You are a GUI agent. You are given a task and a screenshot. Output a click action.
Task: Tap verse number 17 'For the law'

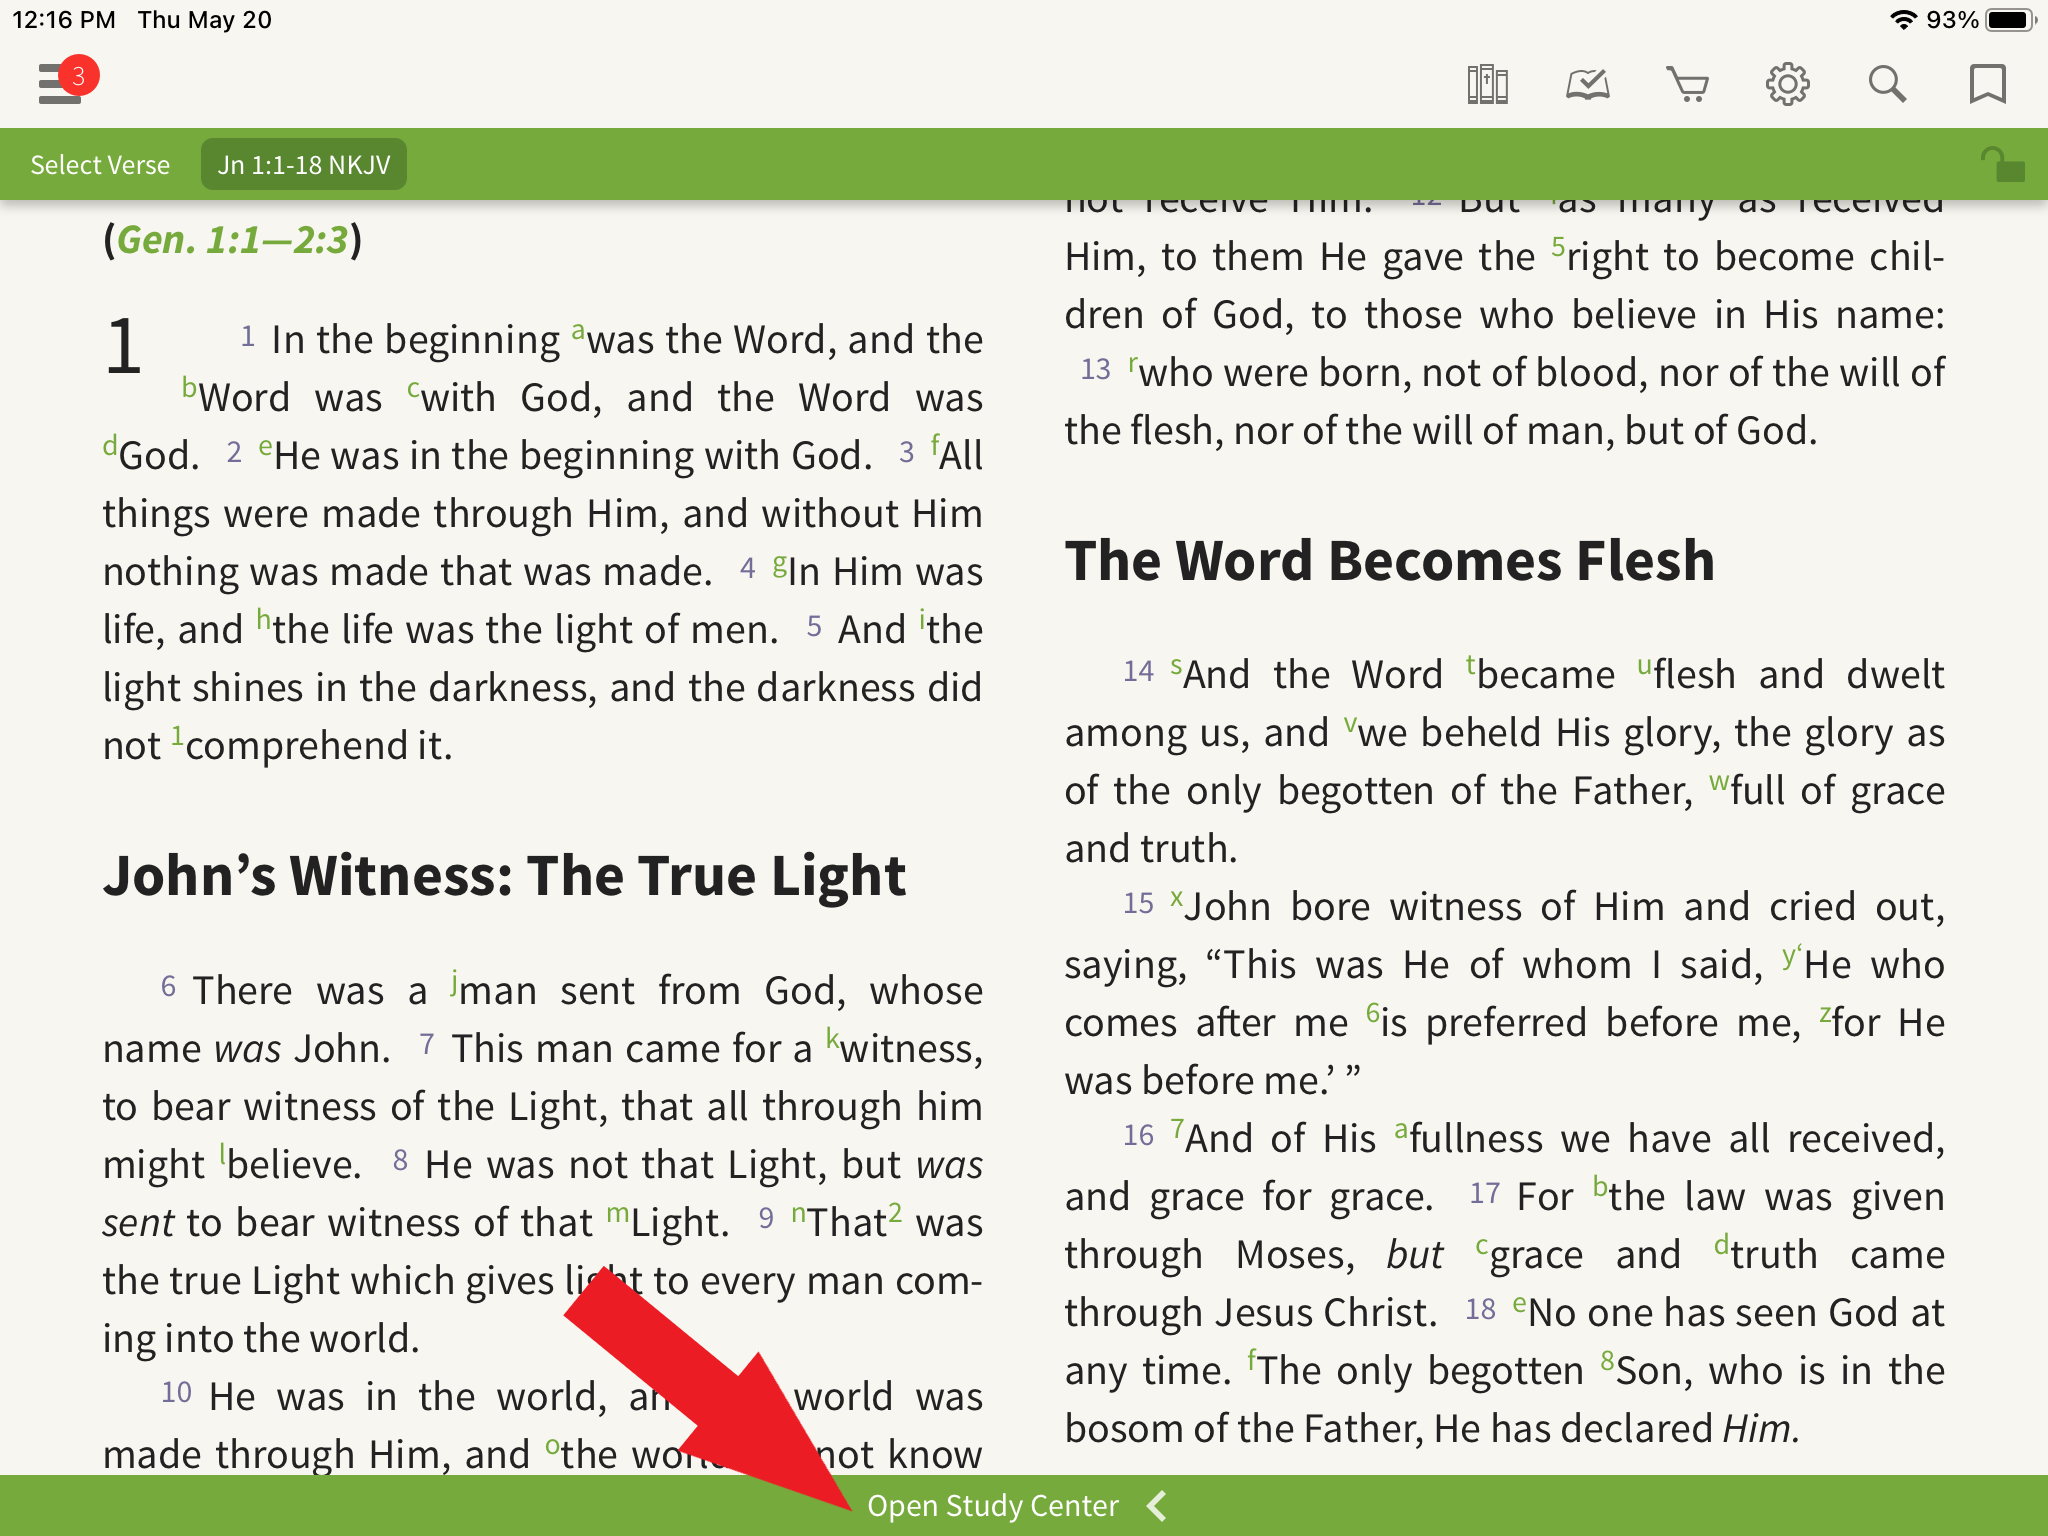[x=1485, y=1193]
